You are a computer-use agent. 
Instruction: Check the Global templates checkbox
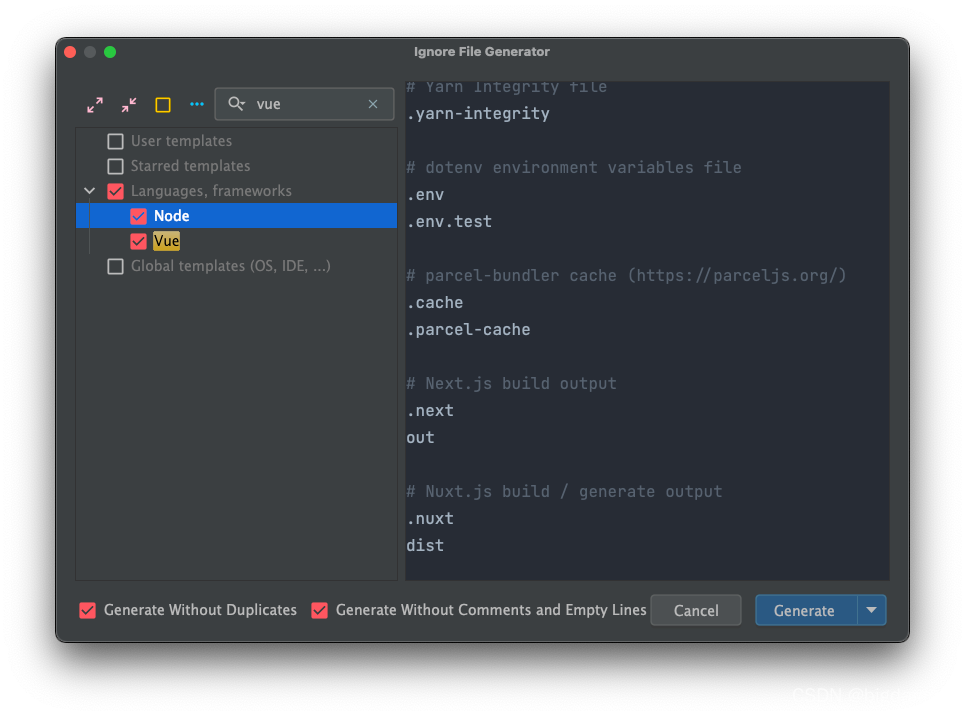pos(115,267)
